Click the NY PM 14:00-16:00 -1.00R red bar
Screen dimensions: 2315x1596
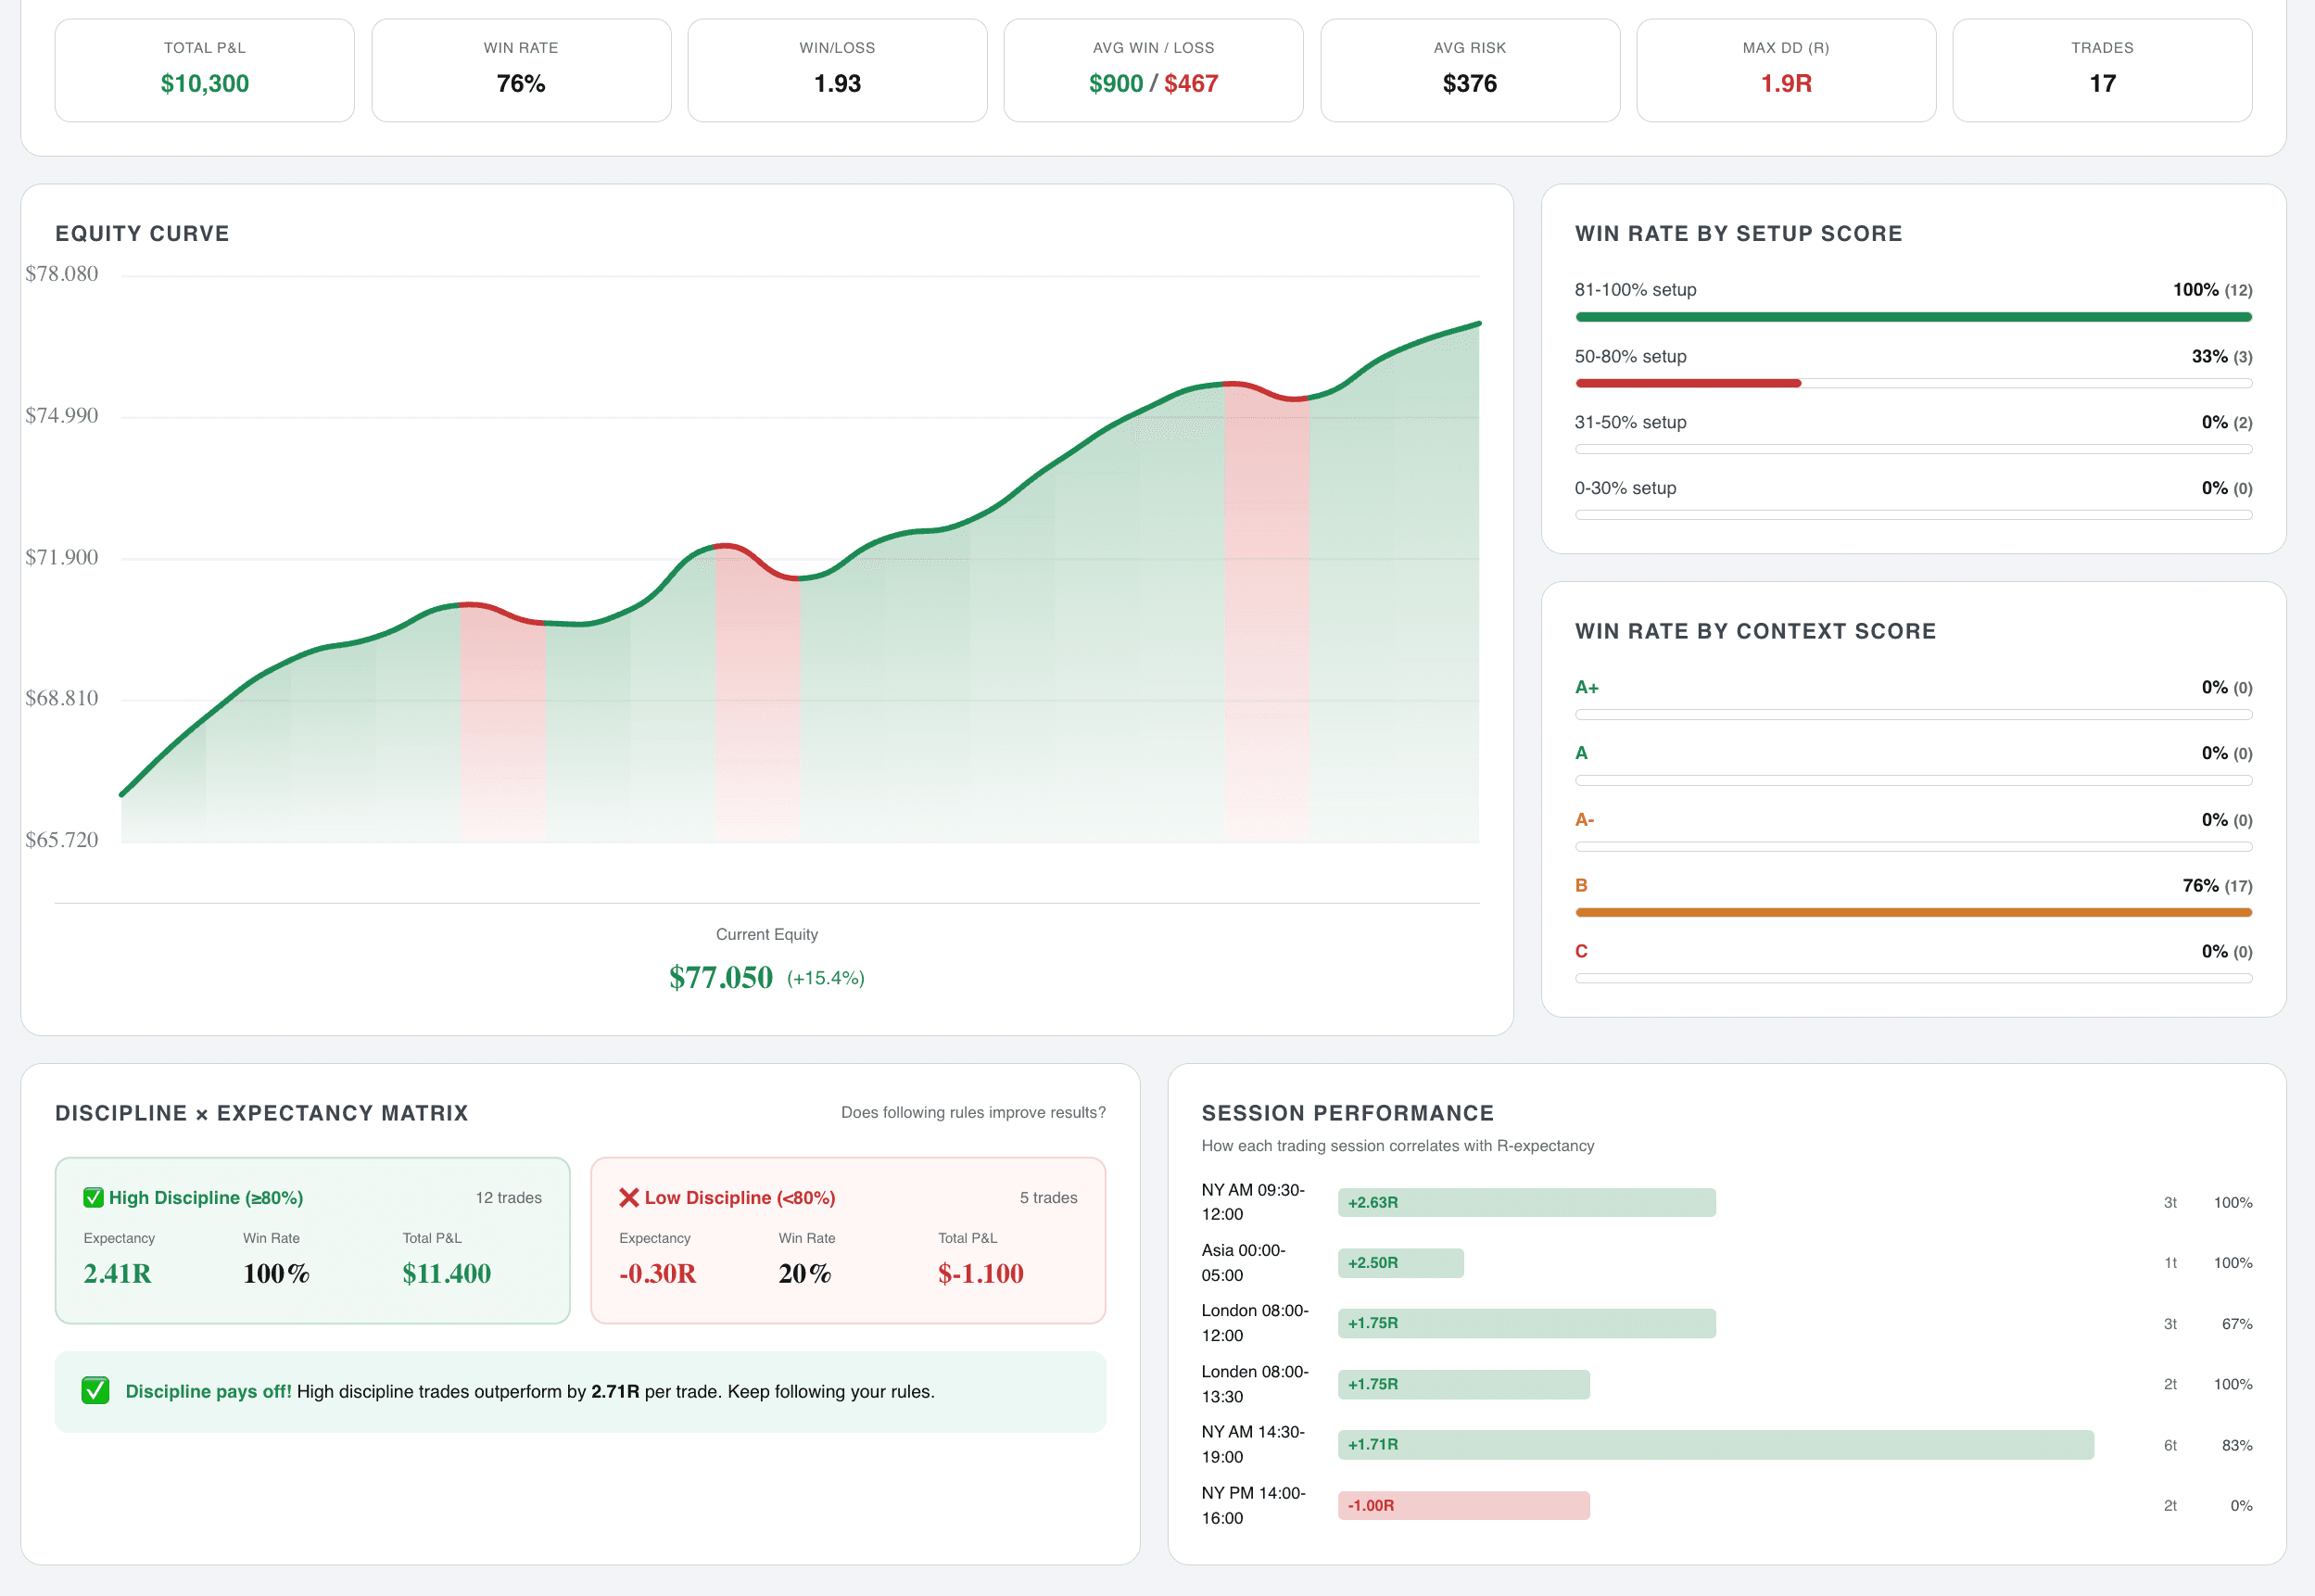(1463, 1505)
